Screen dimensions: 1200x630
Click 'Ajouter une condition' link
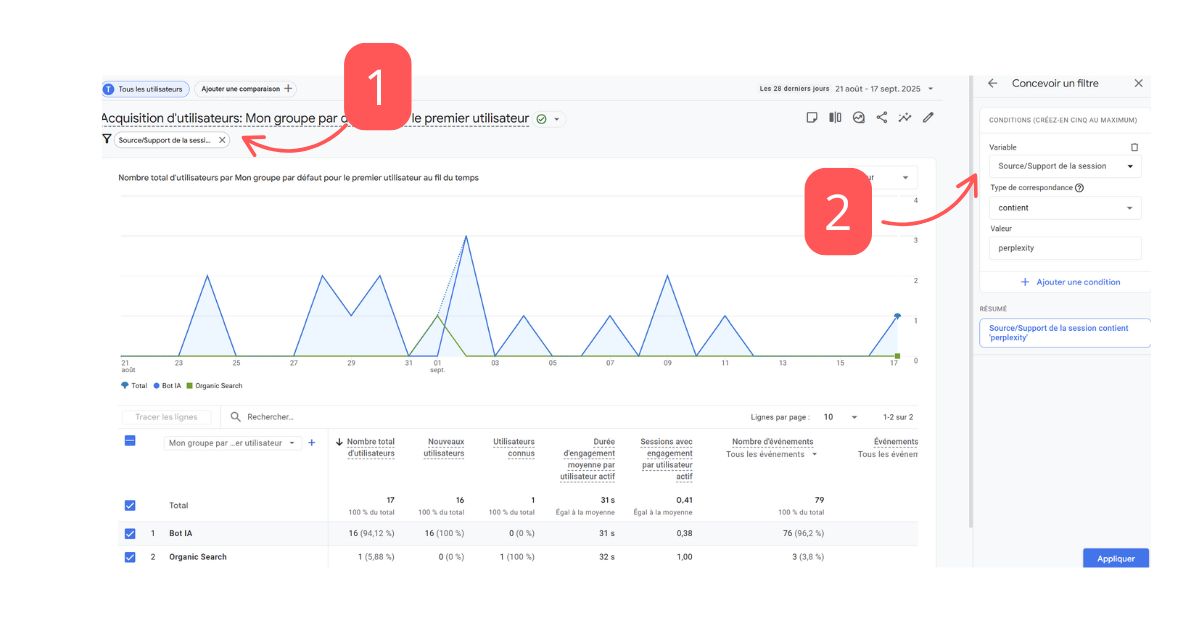[x=1070, y=282]
